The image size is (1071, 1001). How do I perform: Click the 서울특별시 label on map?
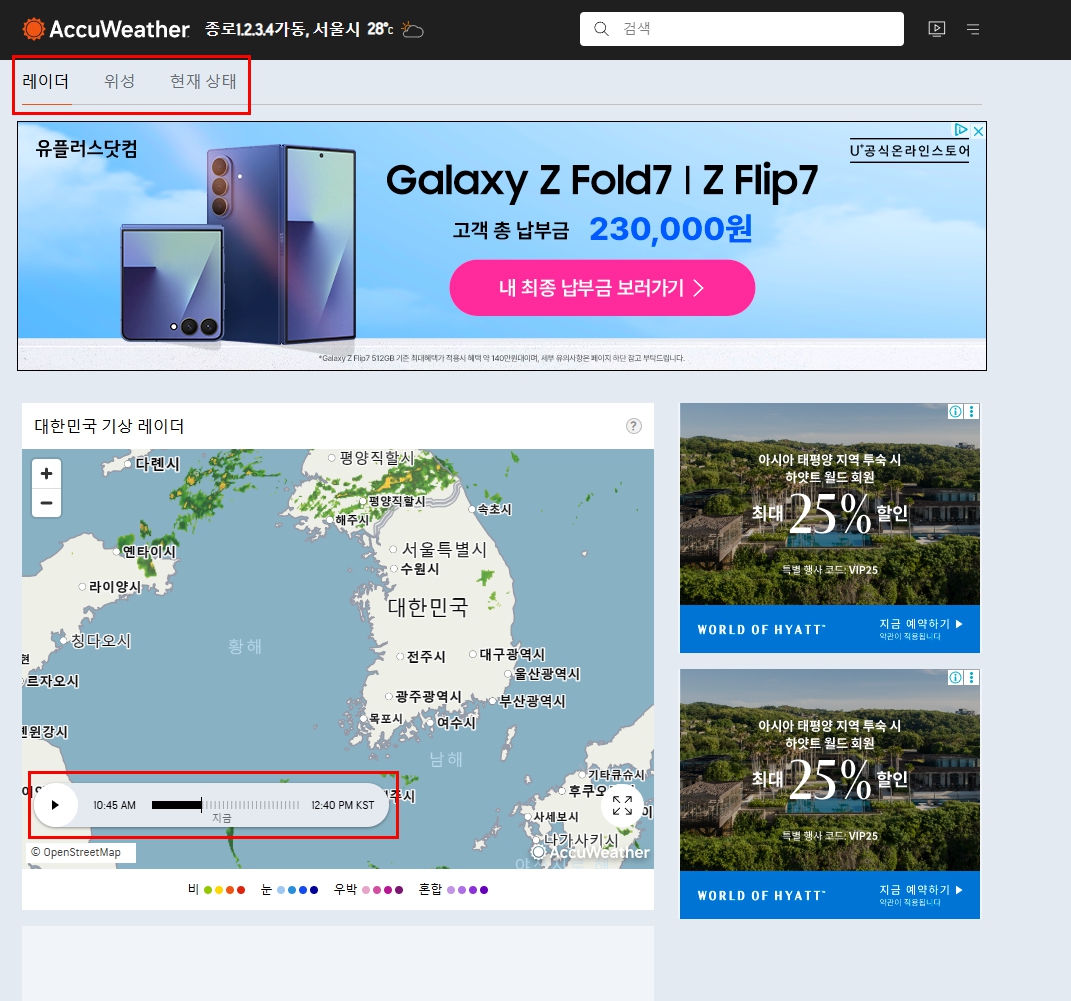point(444,549)
